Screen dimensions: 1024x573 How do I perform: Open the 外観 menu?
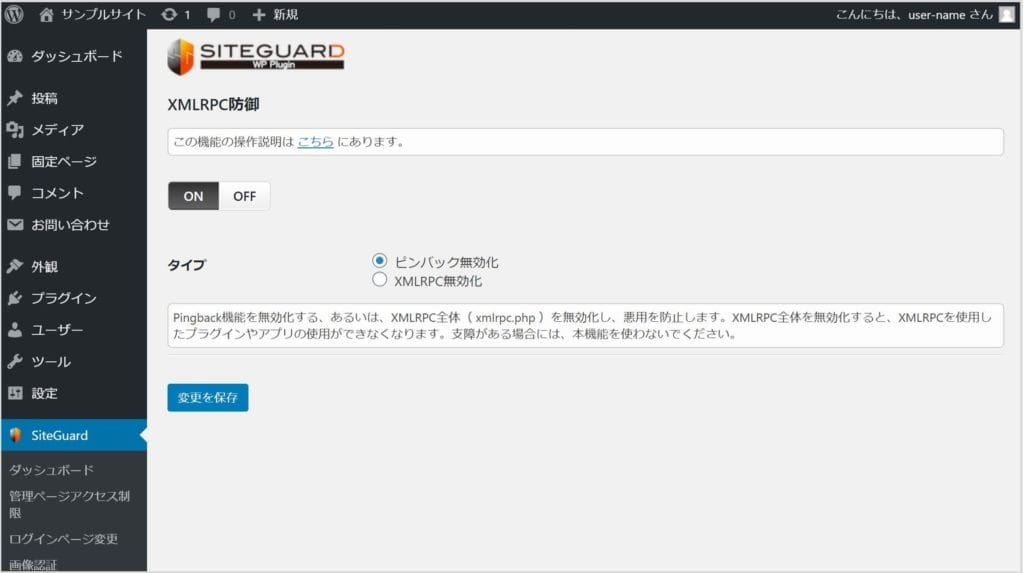coord(74,267)
